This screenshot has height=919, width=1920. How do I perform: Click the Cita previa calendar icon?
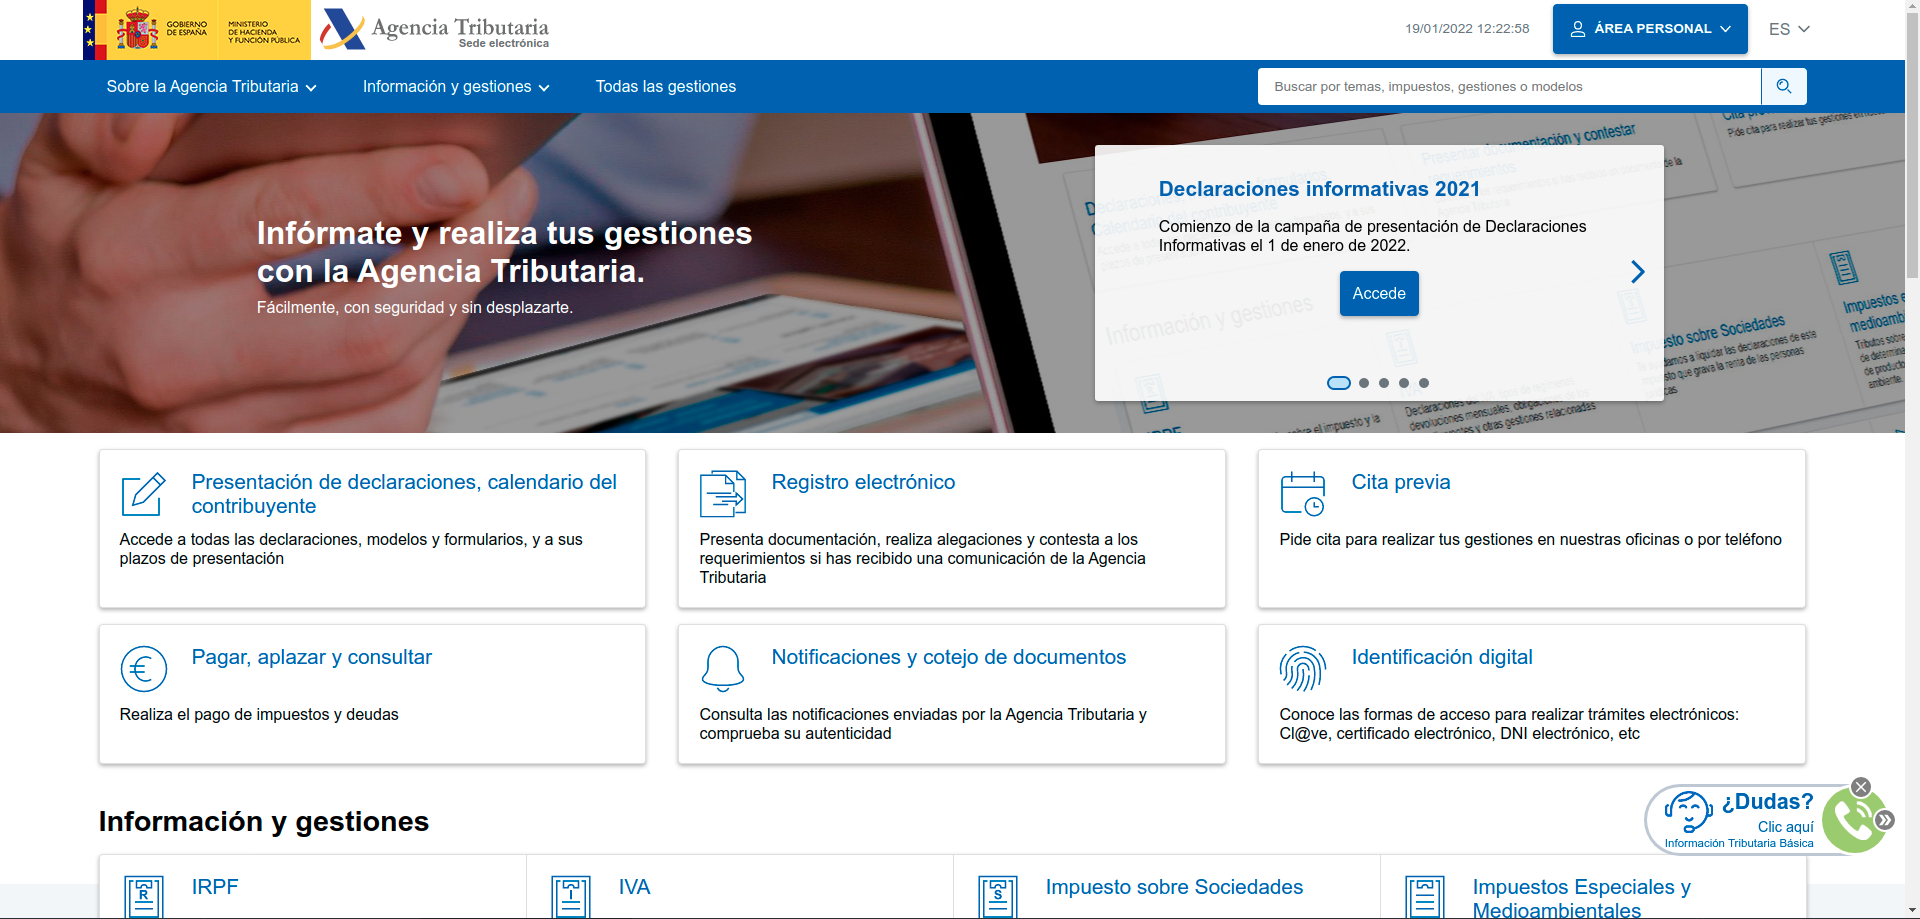[x=1302, y=494]
